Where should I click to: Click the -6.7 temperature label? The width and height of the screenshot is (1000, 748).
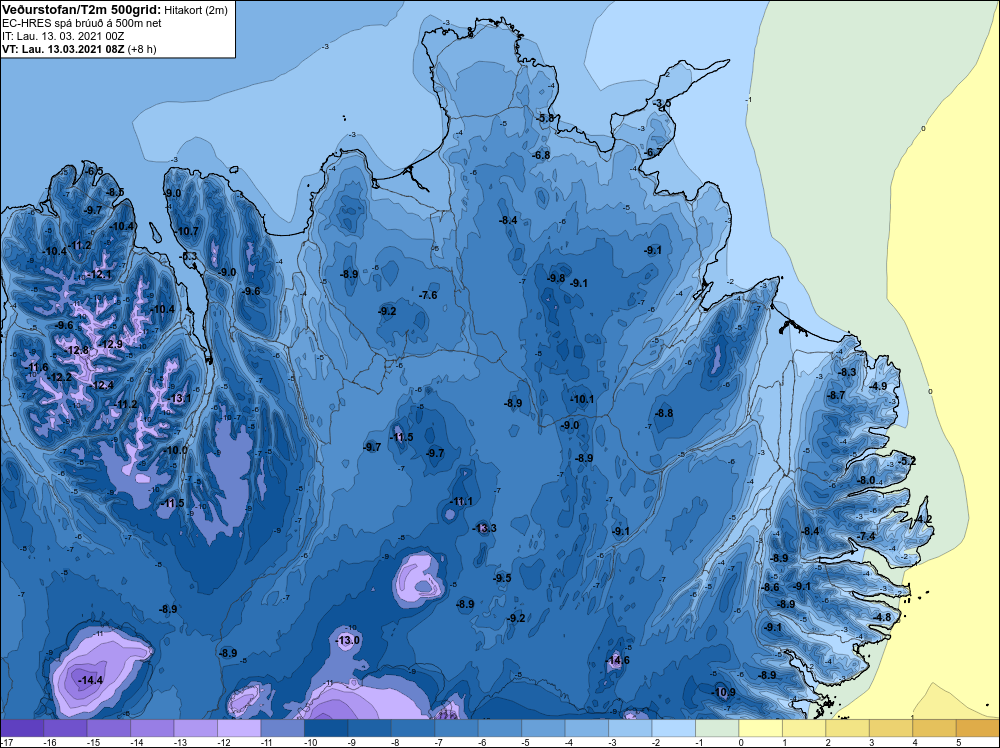point(652,152)
